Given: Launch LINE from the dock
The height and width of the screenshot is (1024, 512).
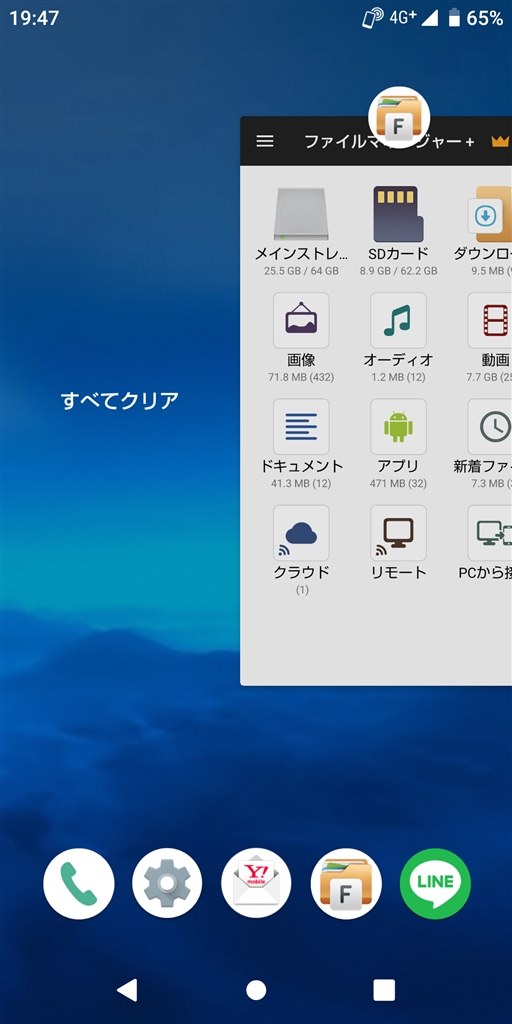Looking at the screenshot, I should pyautogui.click(x=435, y=884).
